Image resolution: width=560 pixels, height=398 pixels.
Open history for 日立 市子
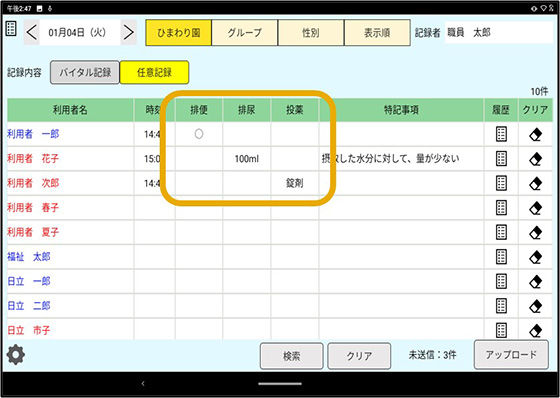pos(501,330)
